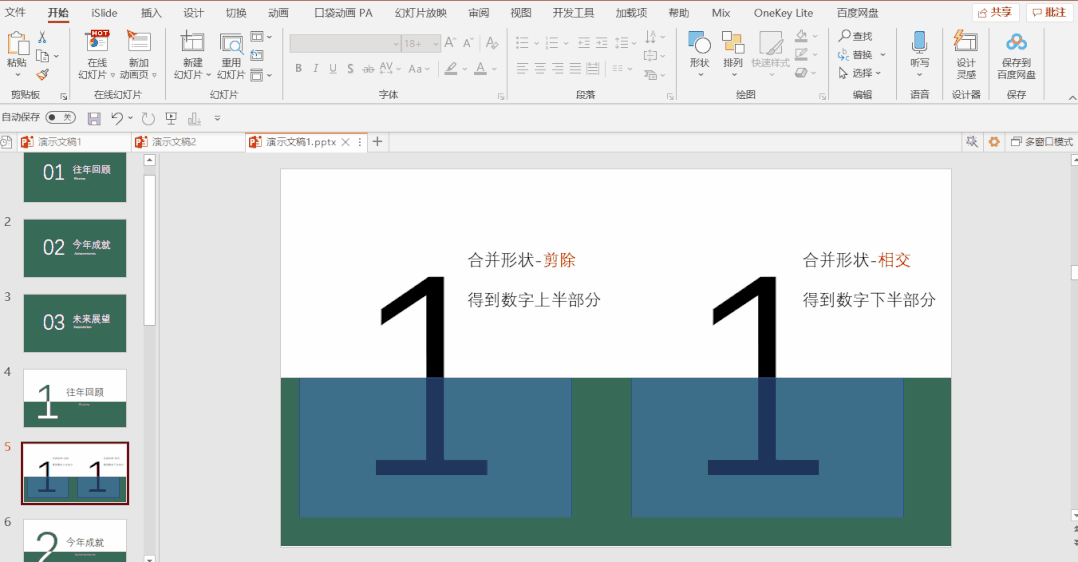Click the Cut scissors icon

point(42,37)
